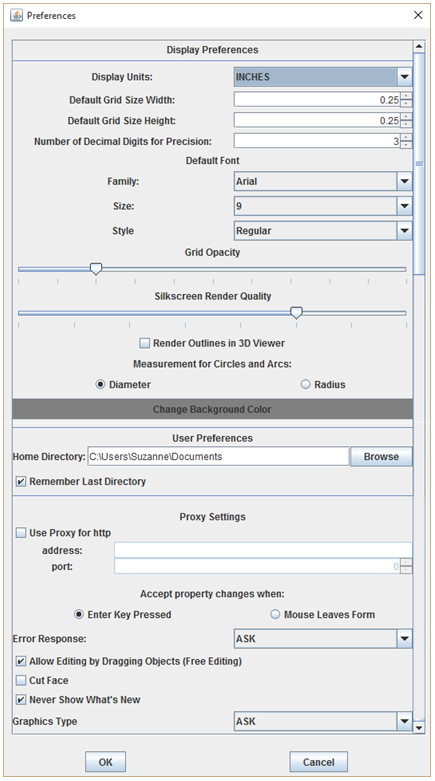Decrease Default Grid Size Width value
Viewport: 435px width, 781px height.
click(x=407, y=103)
